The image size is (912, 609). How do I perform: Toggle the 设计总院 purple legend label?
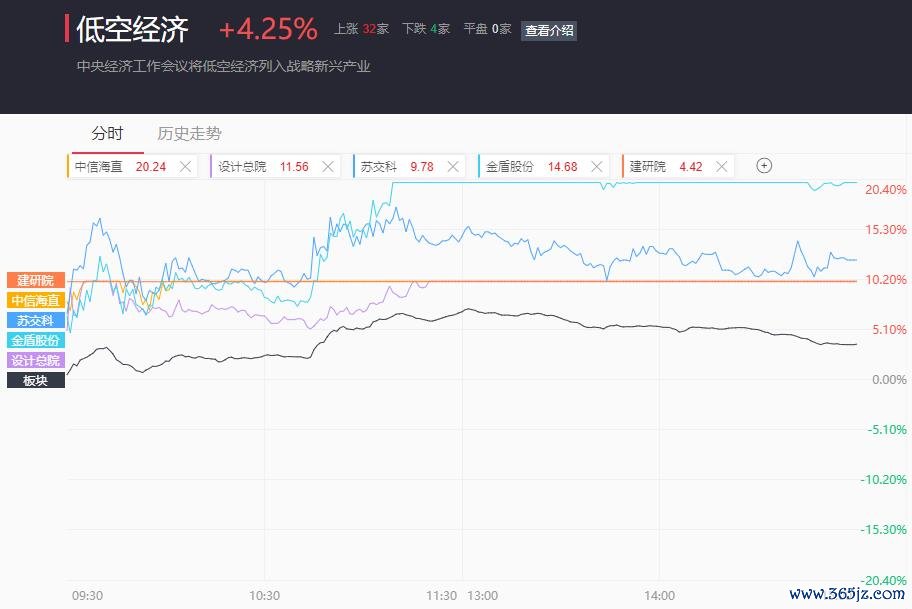(x=35, y=360)
